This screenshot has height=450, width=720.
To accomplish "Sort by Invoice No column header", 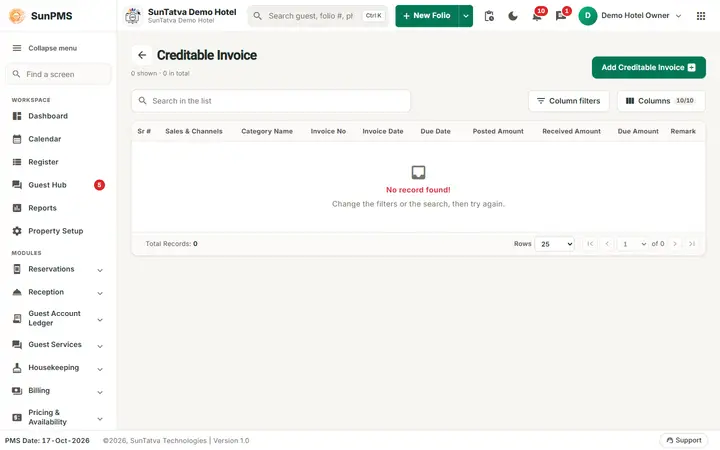I will pos(328,131).
